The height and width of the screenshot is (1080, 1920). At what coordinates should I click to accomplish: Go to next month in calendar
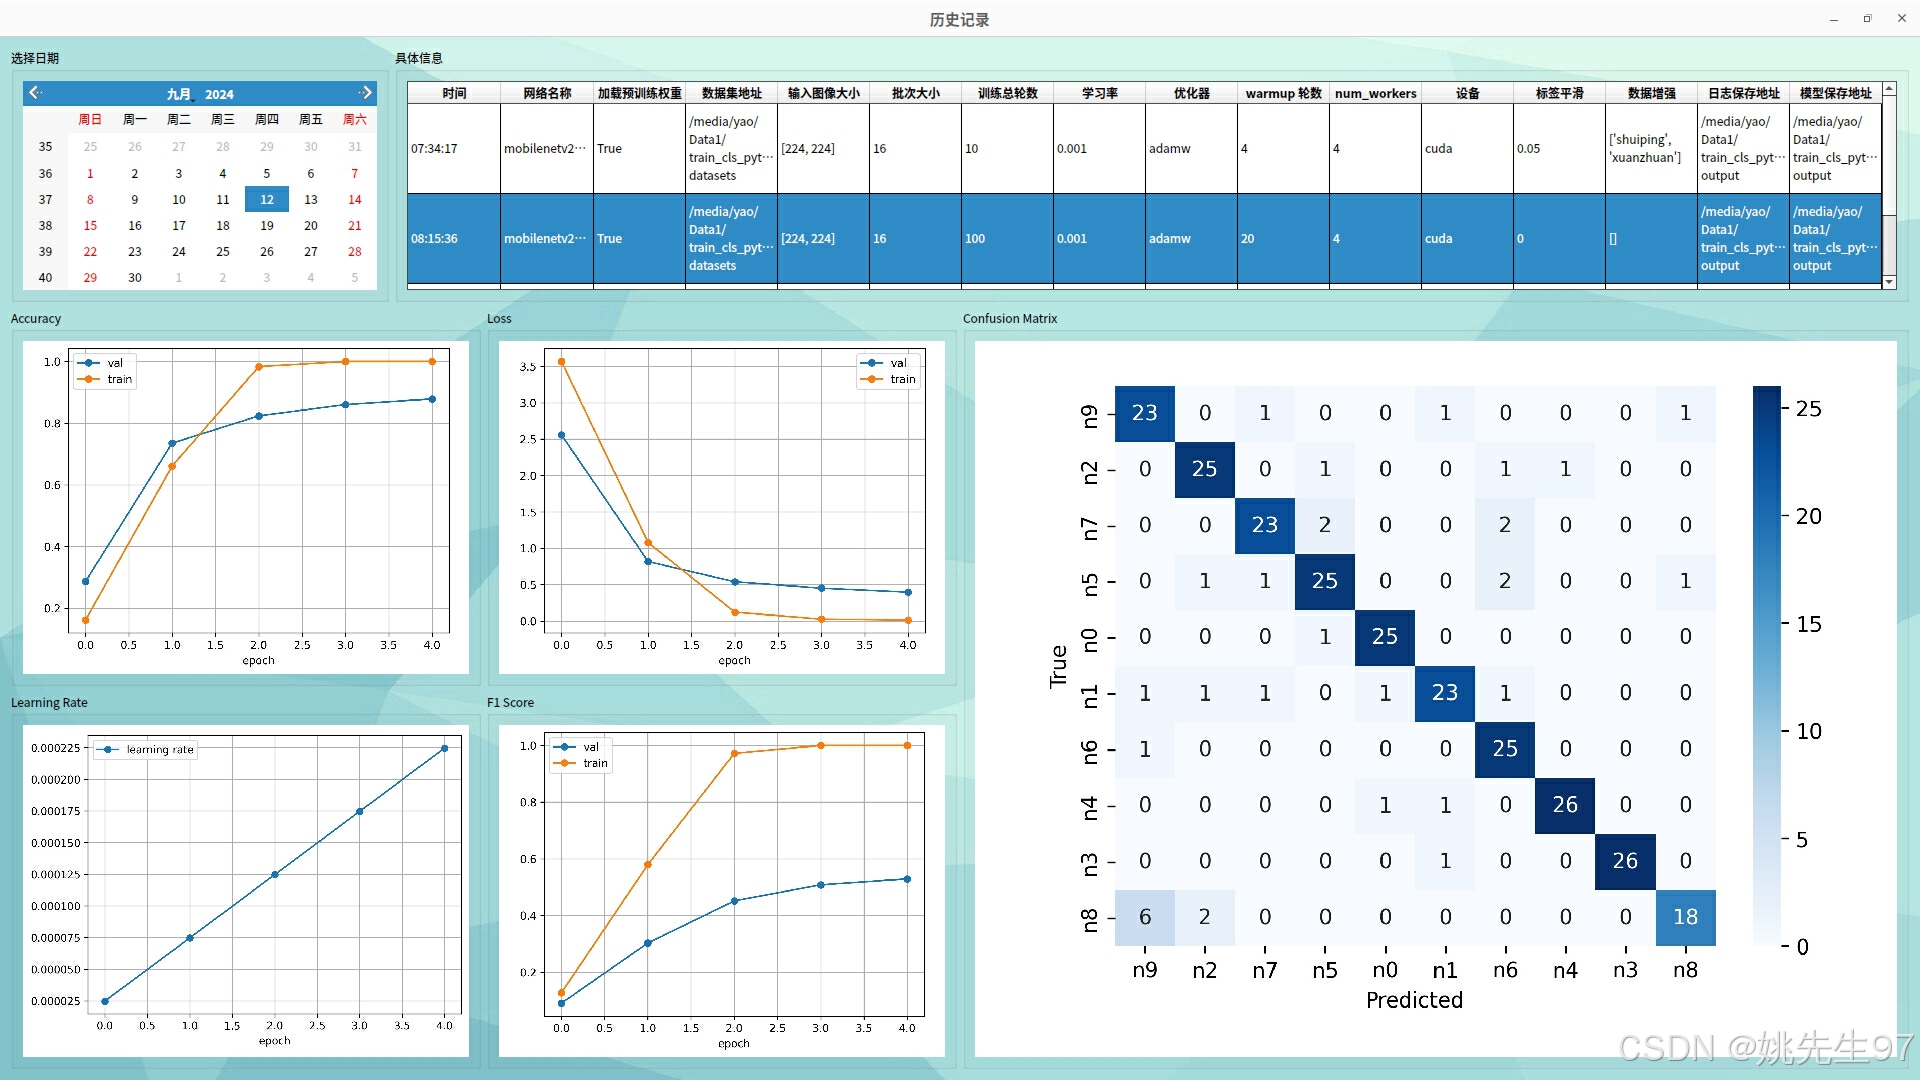[366, 93]
